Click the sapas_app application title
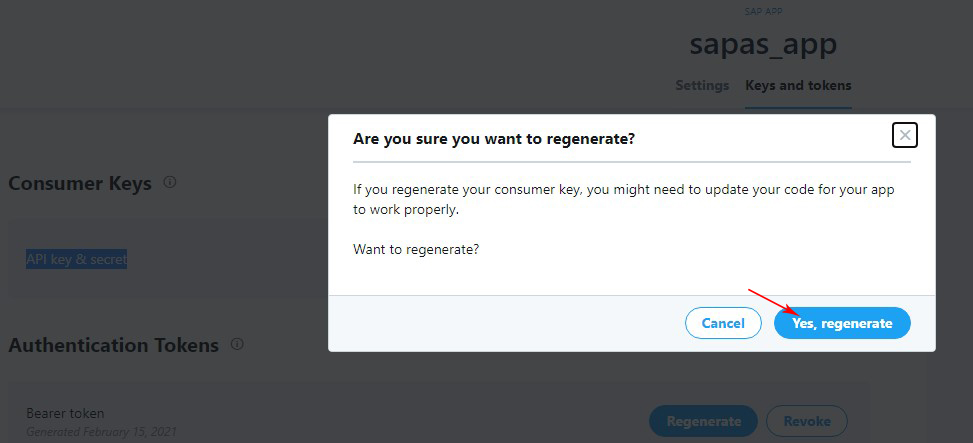The width and height of the screenshot is (973, 443). (x=763, y=44)
